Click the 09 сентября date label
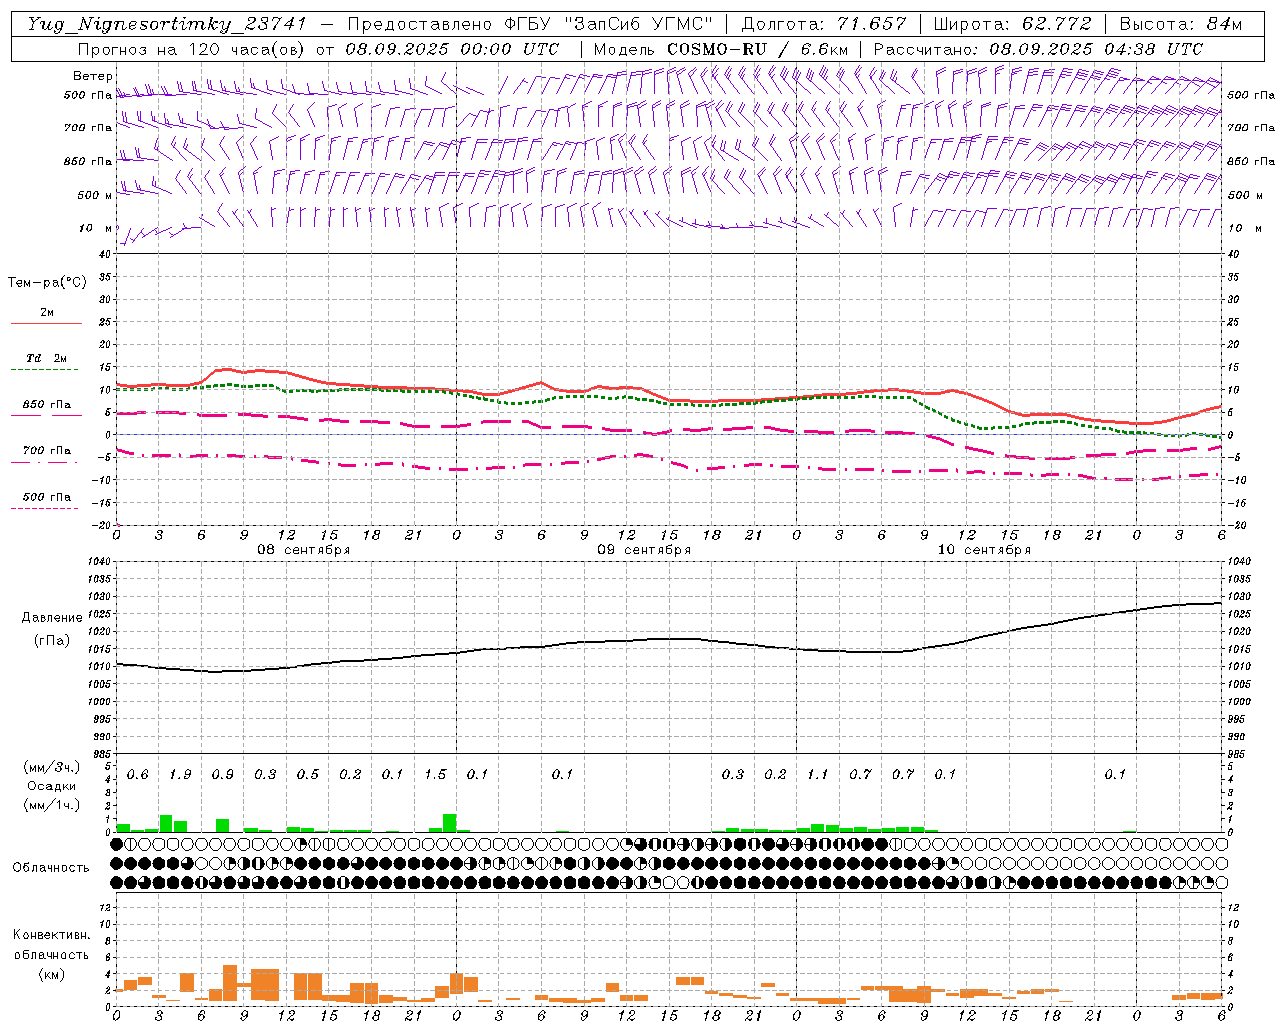This screenshot has height=1024, width=1280. click(644, 550)
